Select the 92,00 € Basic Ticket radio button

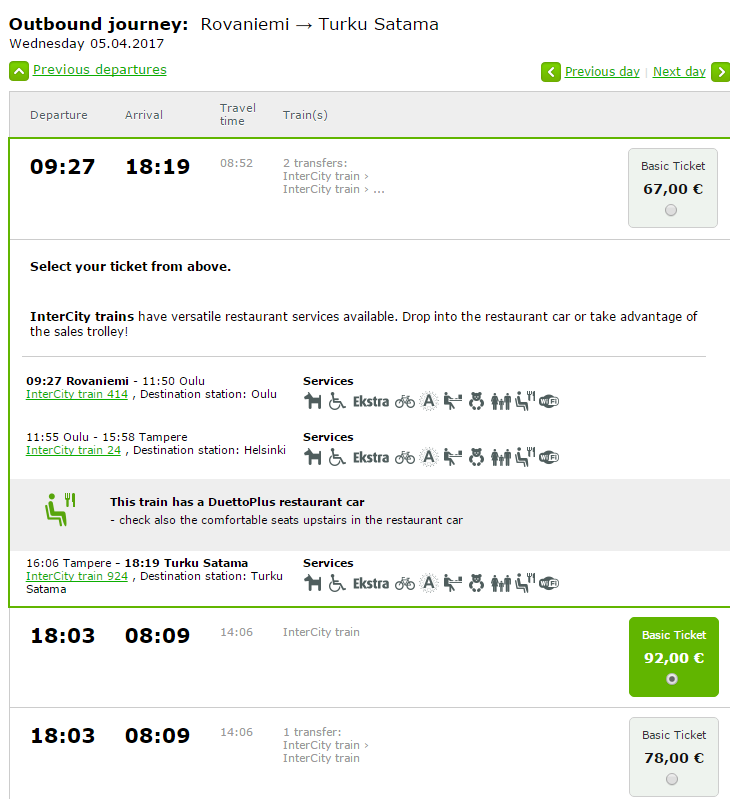coord(672,679)
